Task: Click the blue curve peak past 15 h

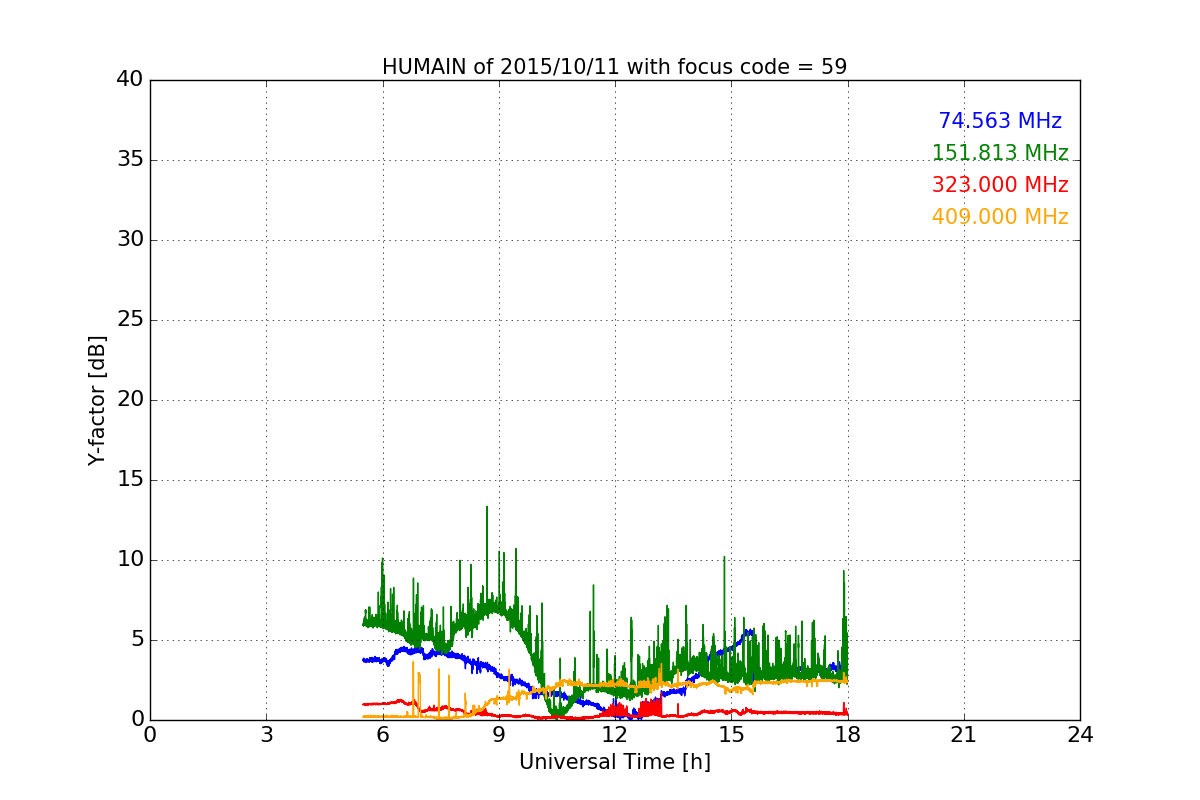Action: 748,632
